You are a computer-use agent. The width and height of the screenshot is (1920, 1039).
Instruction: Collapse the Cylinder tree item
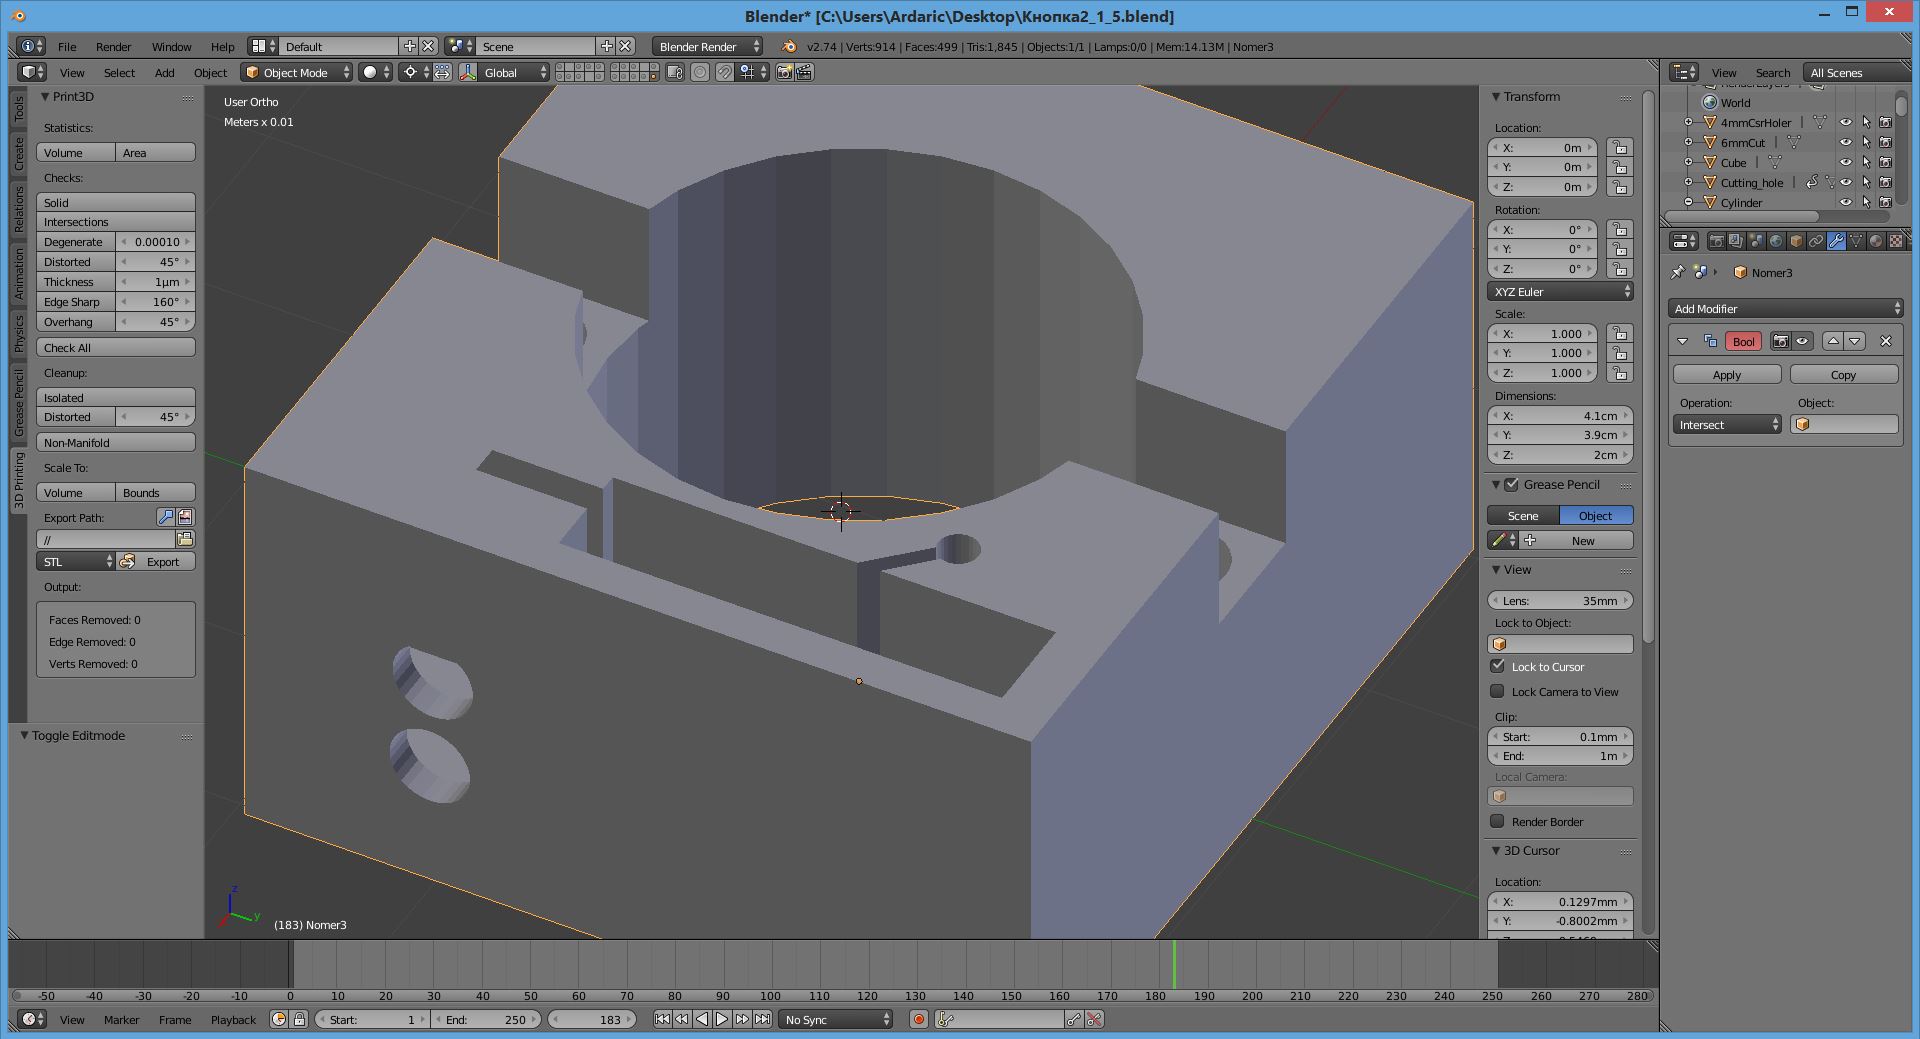pos(1688,202)
